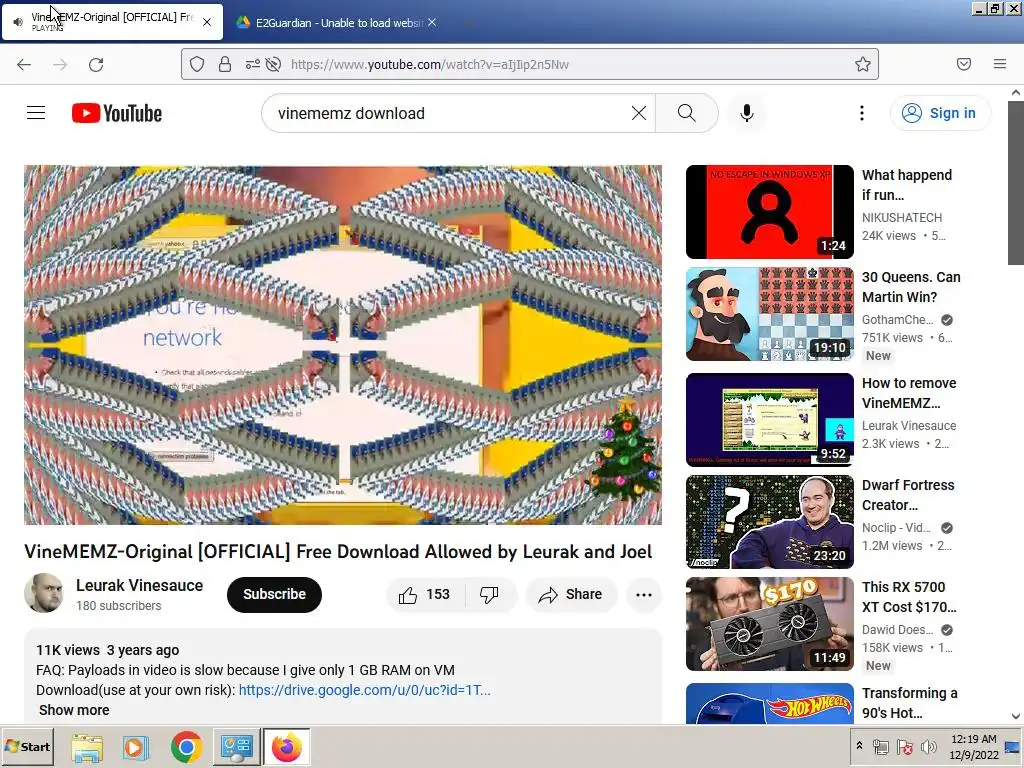Viewport: 1024px width, 768px height.
Task: Open the Hot Wheels video thumbnail
Action: tap(770, 703)
